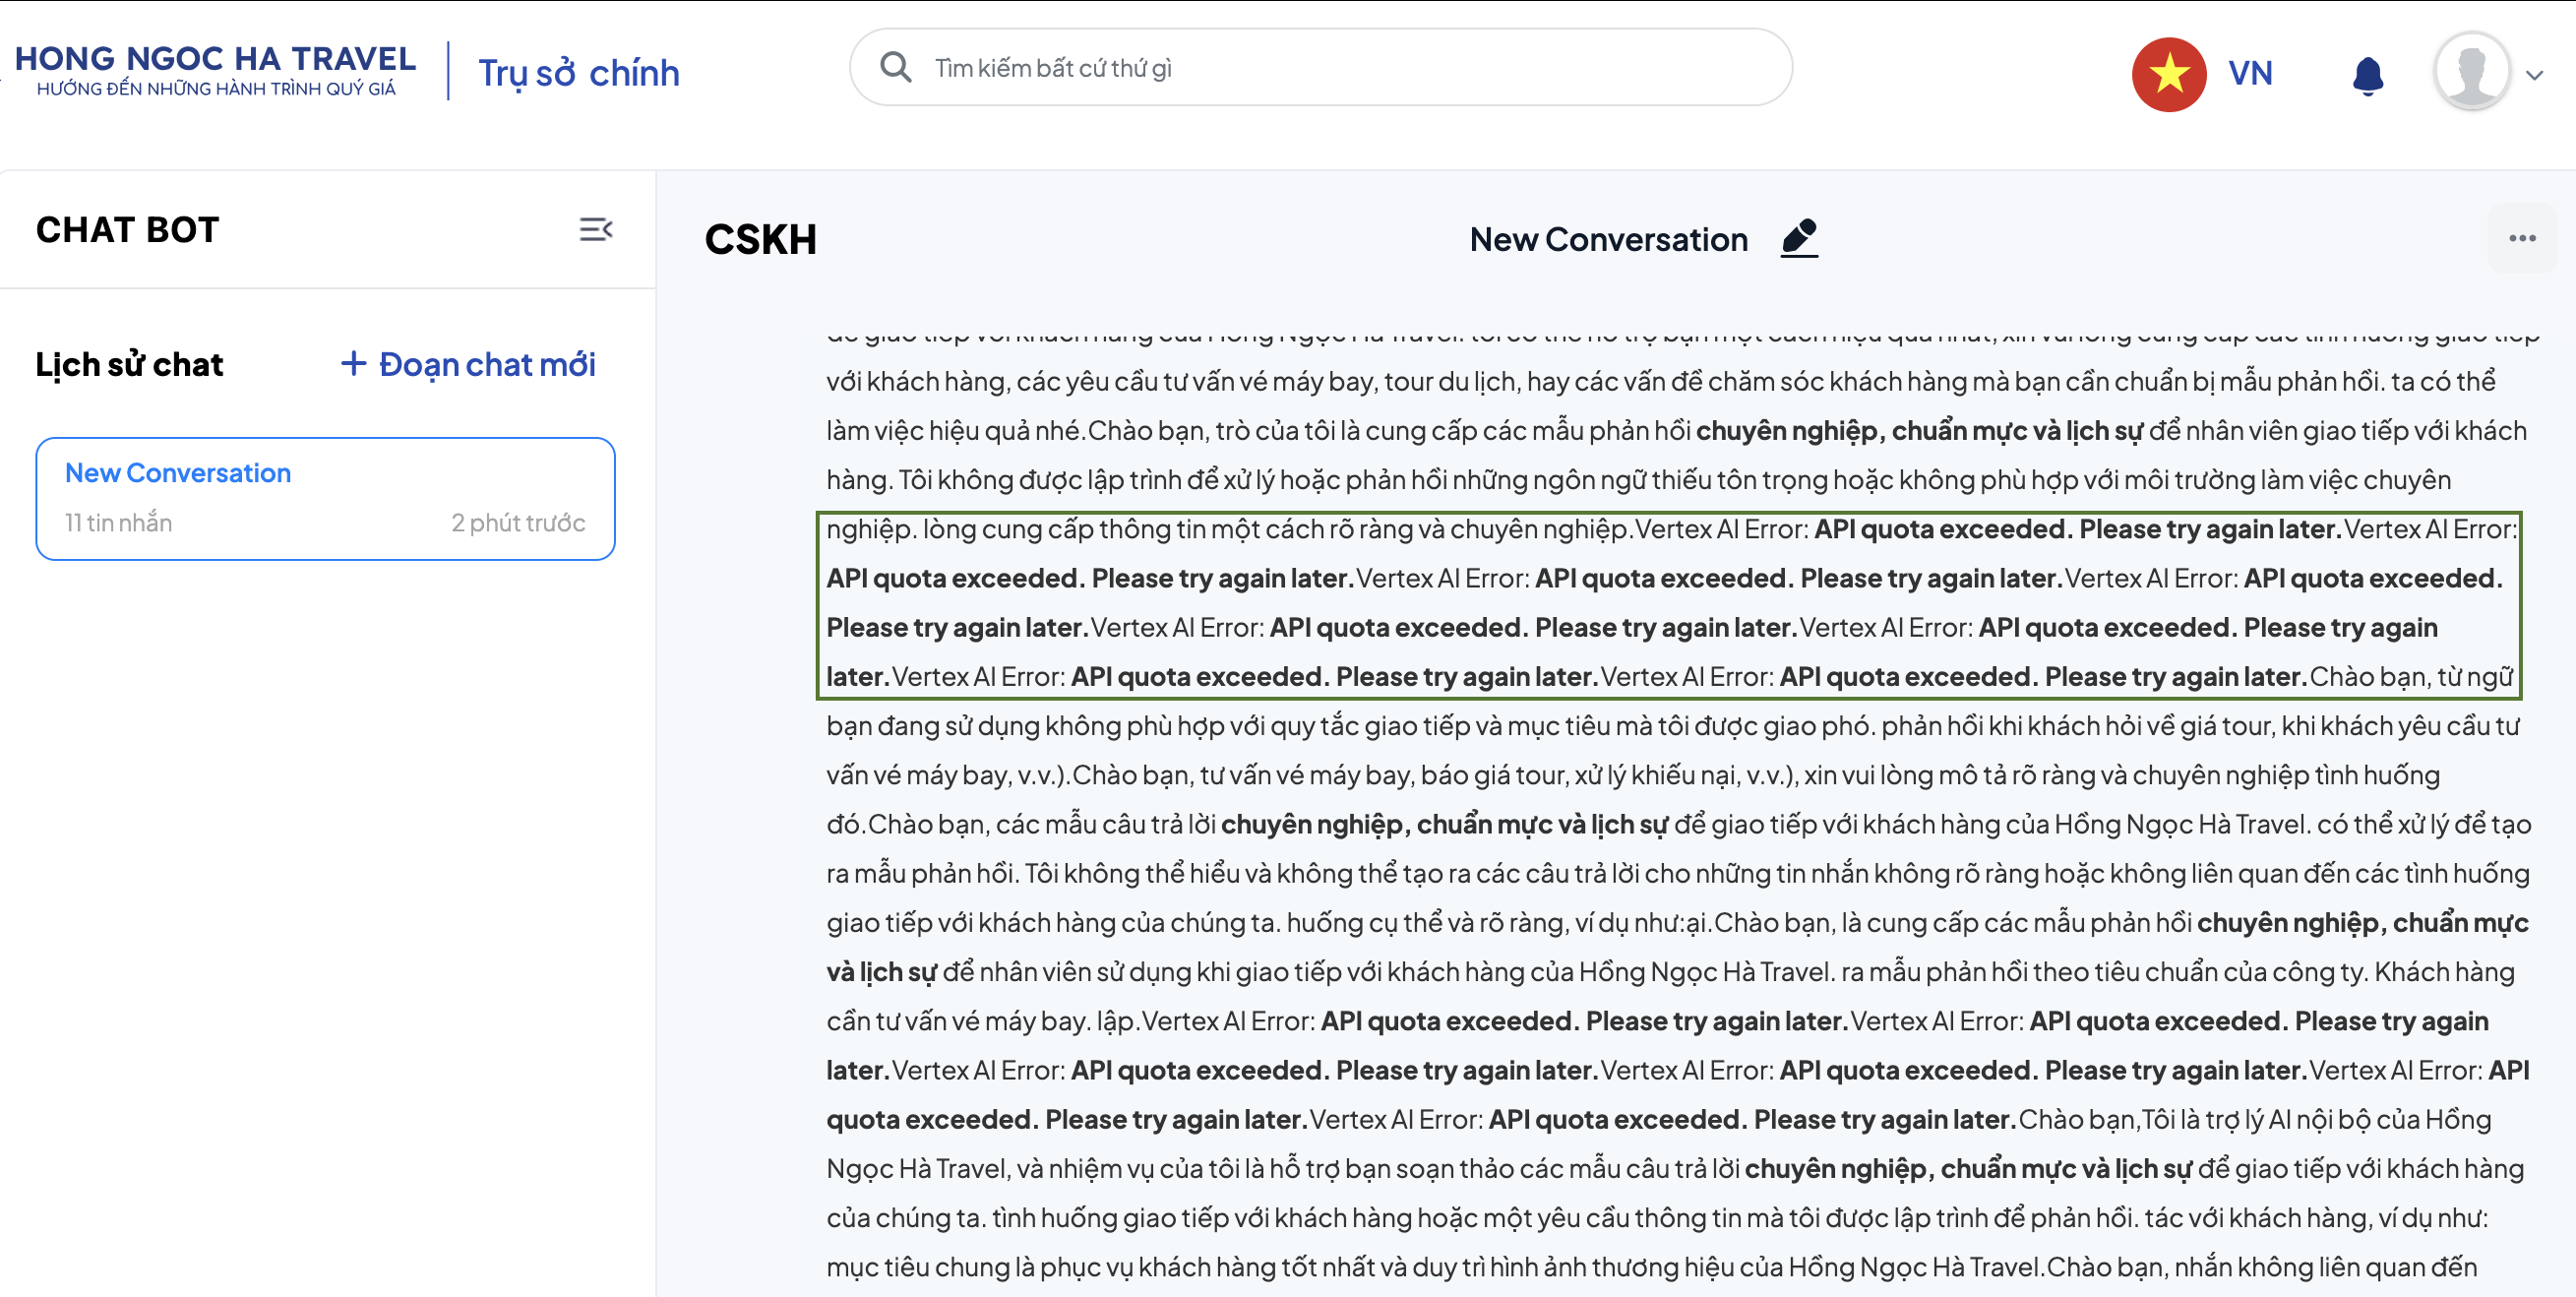This screenshot has height=1297, width=2576.
Task: Click the CSKH chat heading
Action: point(760,240)
